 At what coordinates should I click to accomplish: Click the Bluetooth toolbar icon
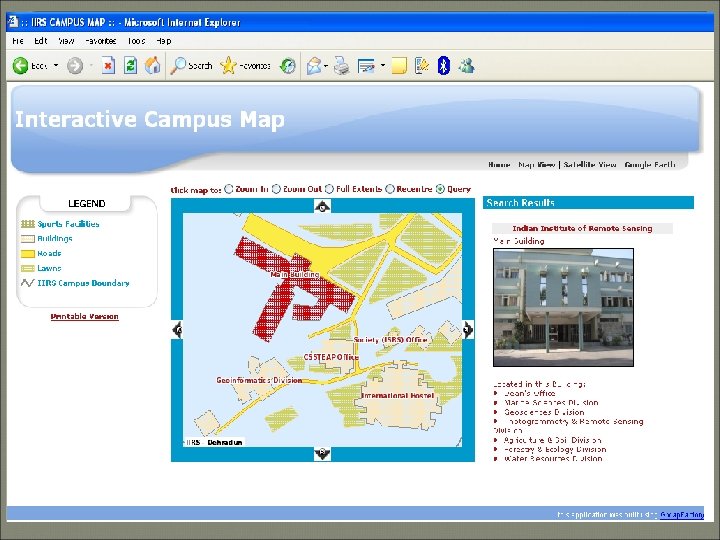tap(443, 66)
